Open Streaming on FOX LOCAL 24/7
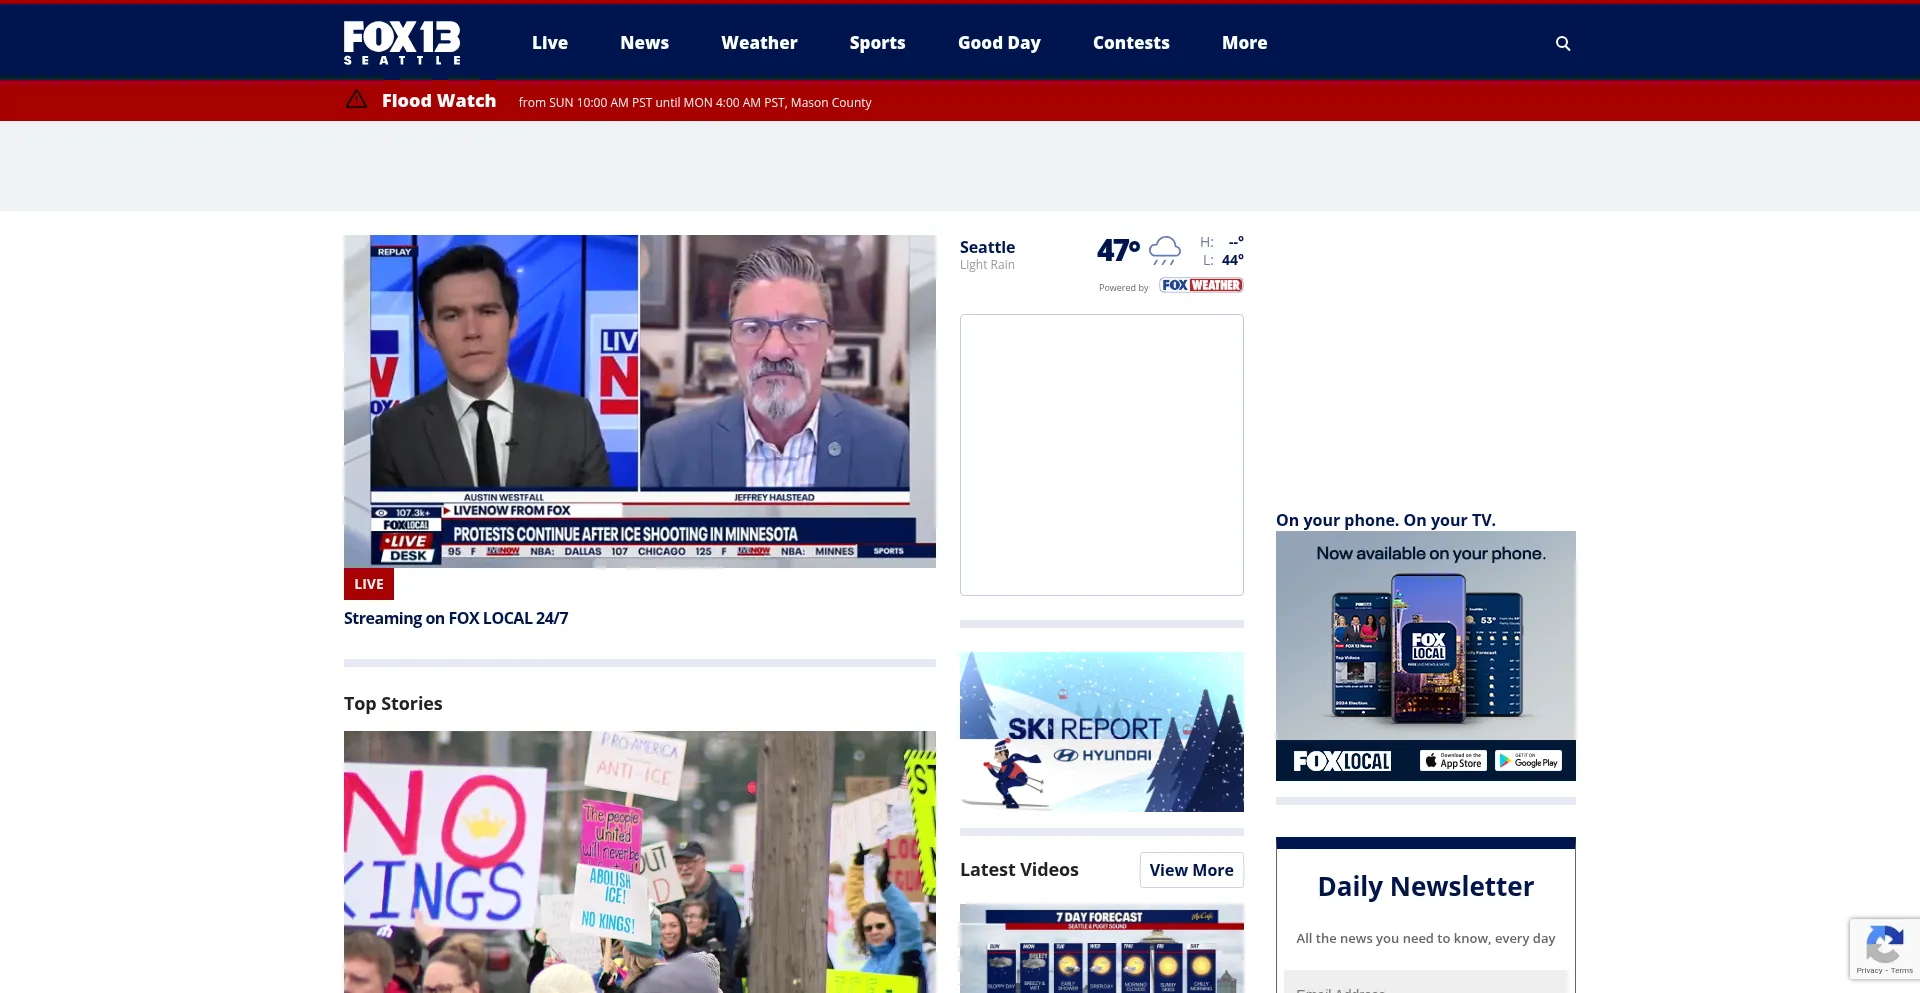The height and width of the screenshot is (993, 1920). click(x=456, y=618)
